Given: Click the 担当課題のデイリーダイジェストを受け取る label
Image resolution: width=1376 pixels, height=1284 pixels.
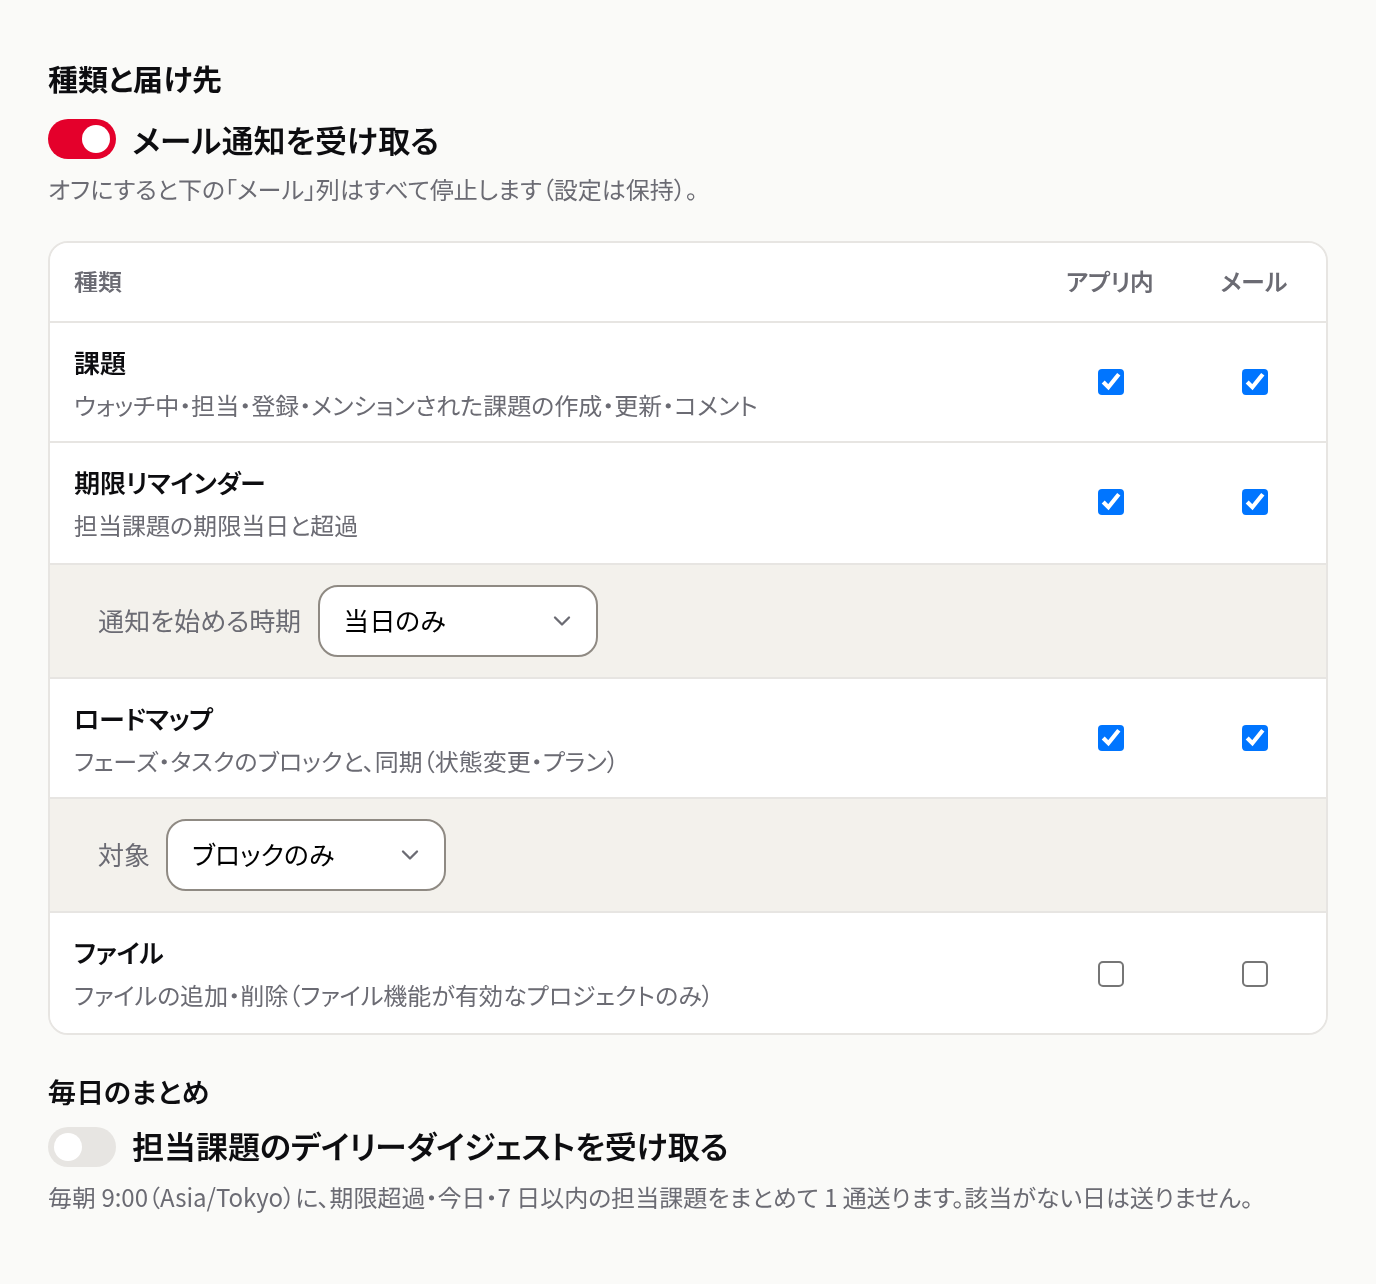Looking at the screenshot, I should [x=430, y=1148].
